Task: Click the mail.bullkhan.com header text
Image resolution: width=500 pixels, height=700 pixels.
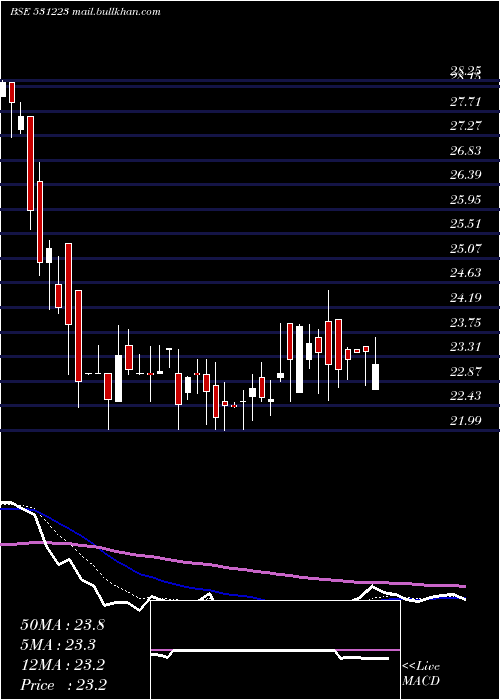Action: click(x=116, y=12)
